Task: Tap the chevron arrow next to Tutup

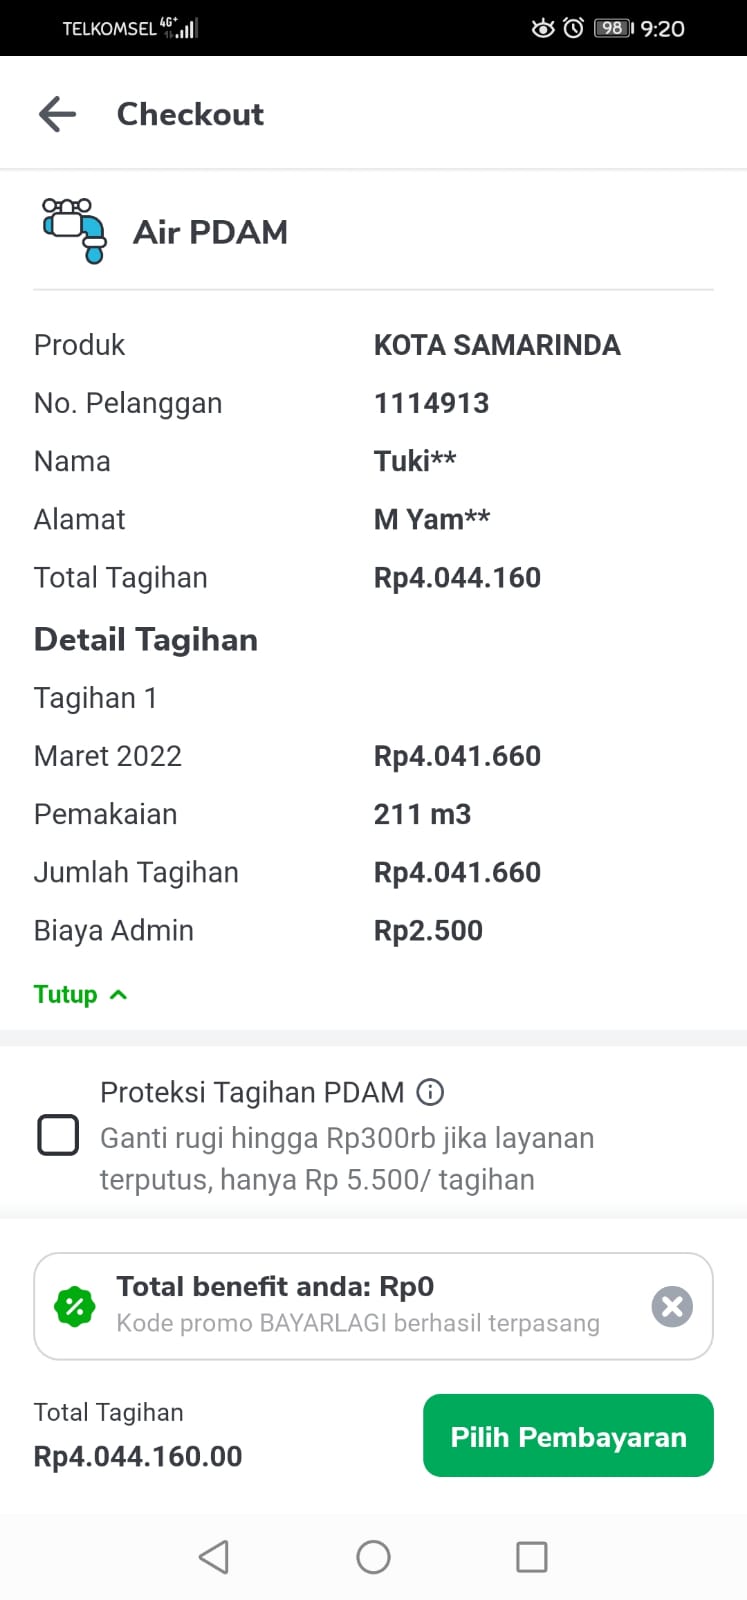Action: 118,994
